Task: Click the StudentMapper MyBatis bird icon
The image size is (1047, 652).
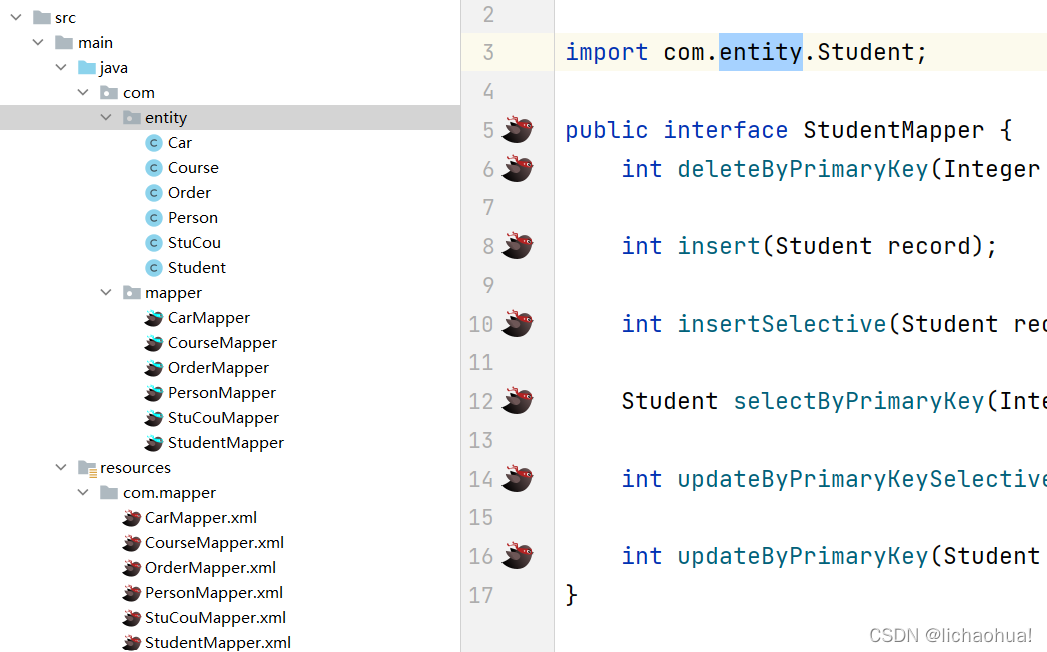Action: click(154, 443)
